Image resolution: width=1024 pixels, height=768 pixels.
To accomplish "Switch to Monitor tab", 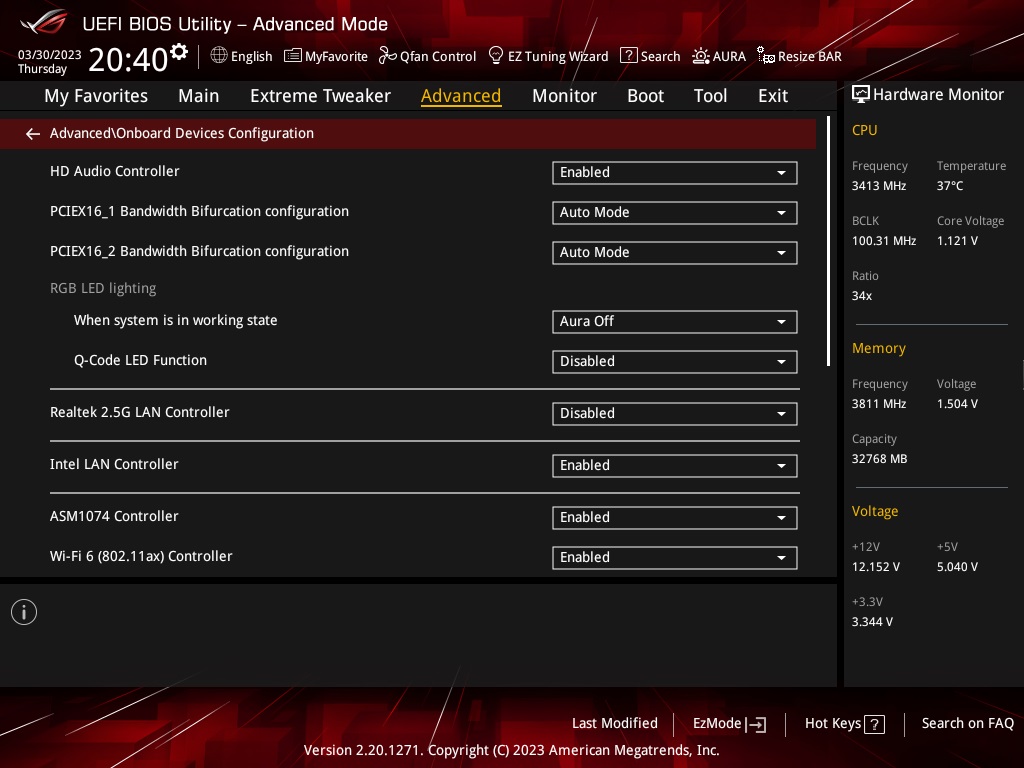I will (564, 96).
